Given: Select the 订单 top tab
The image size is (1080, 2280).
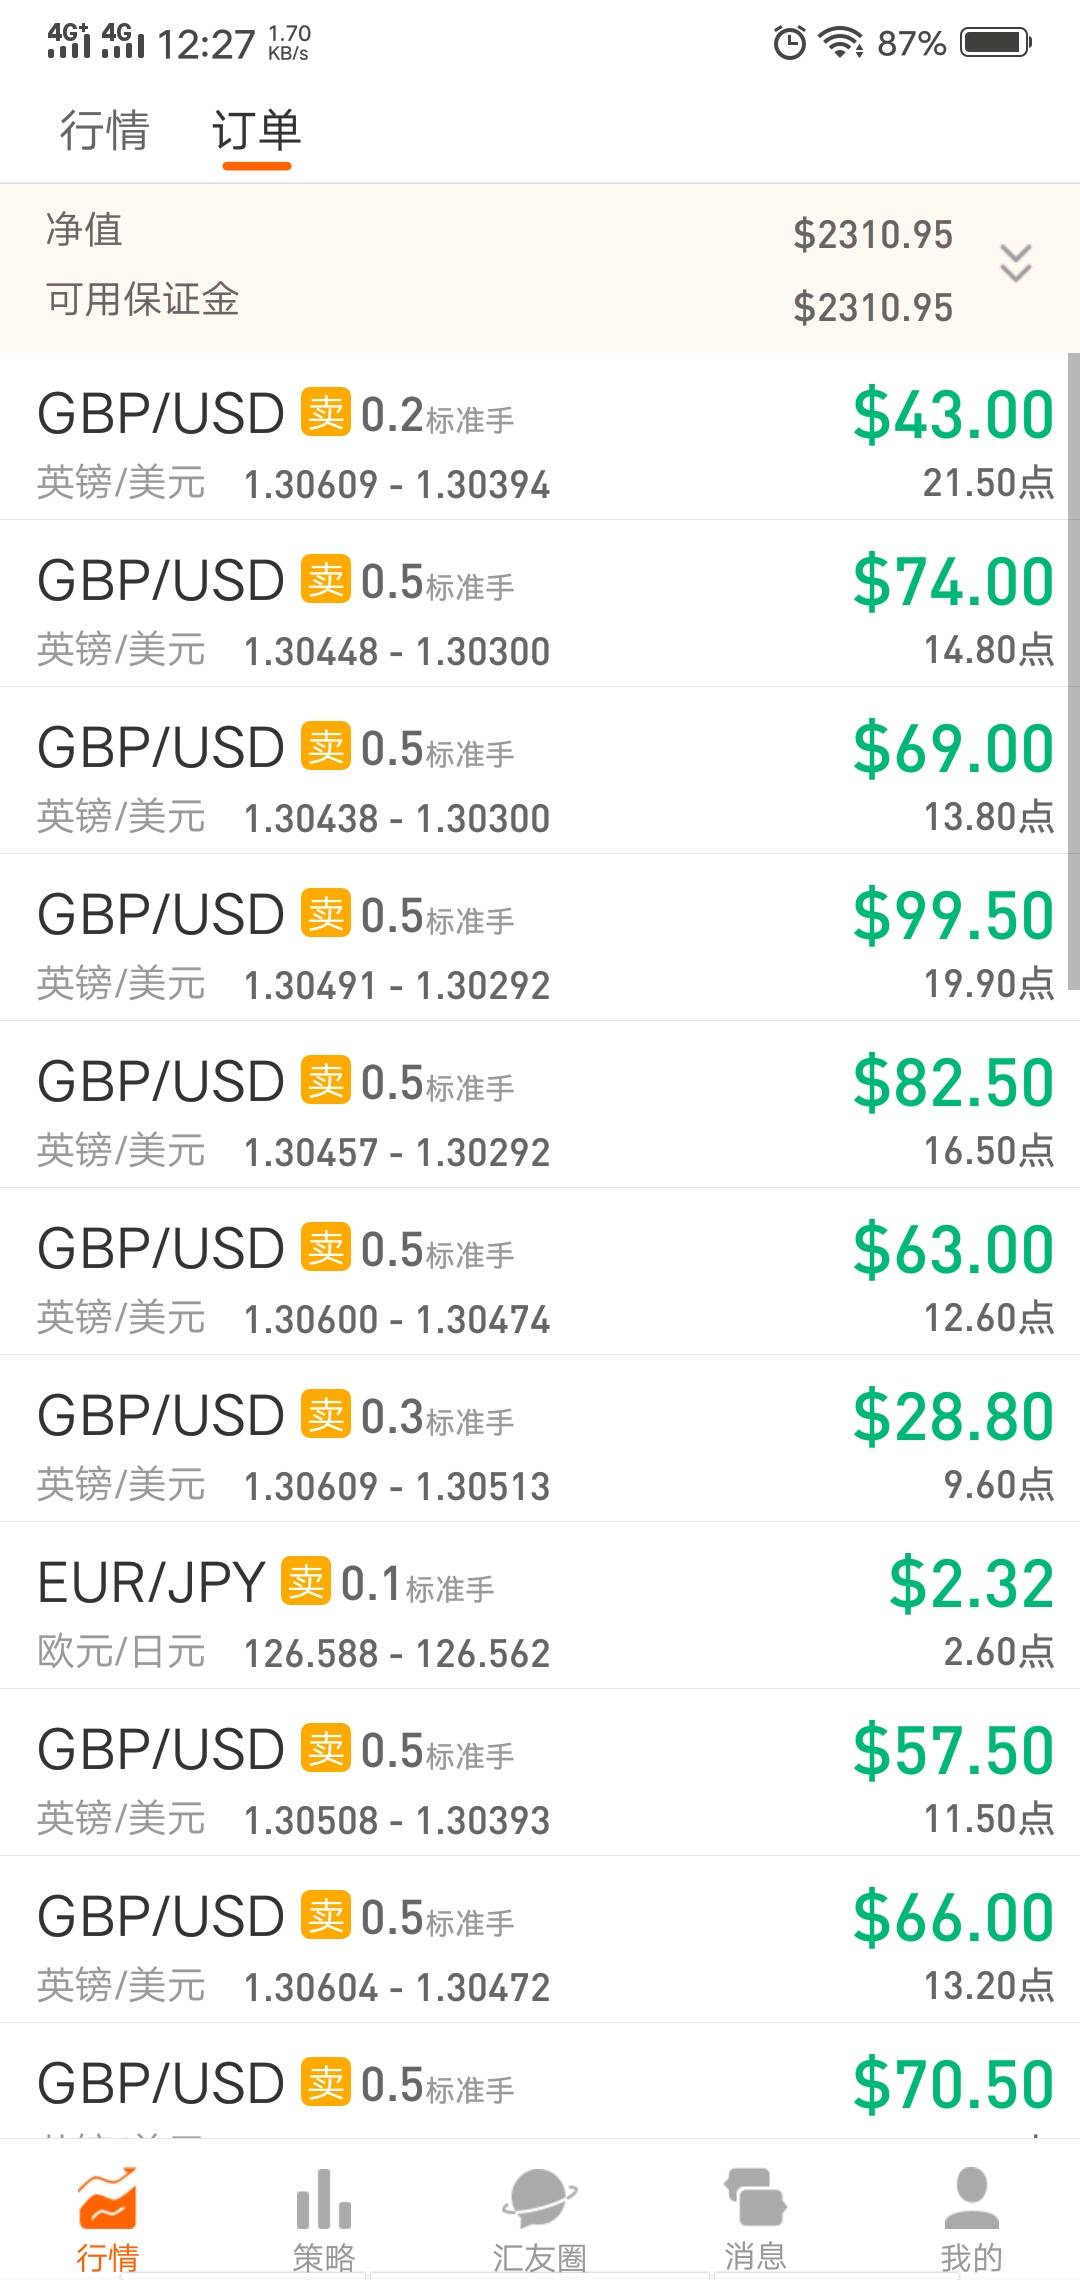Looking at the screenshot, I should (256, 131).
